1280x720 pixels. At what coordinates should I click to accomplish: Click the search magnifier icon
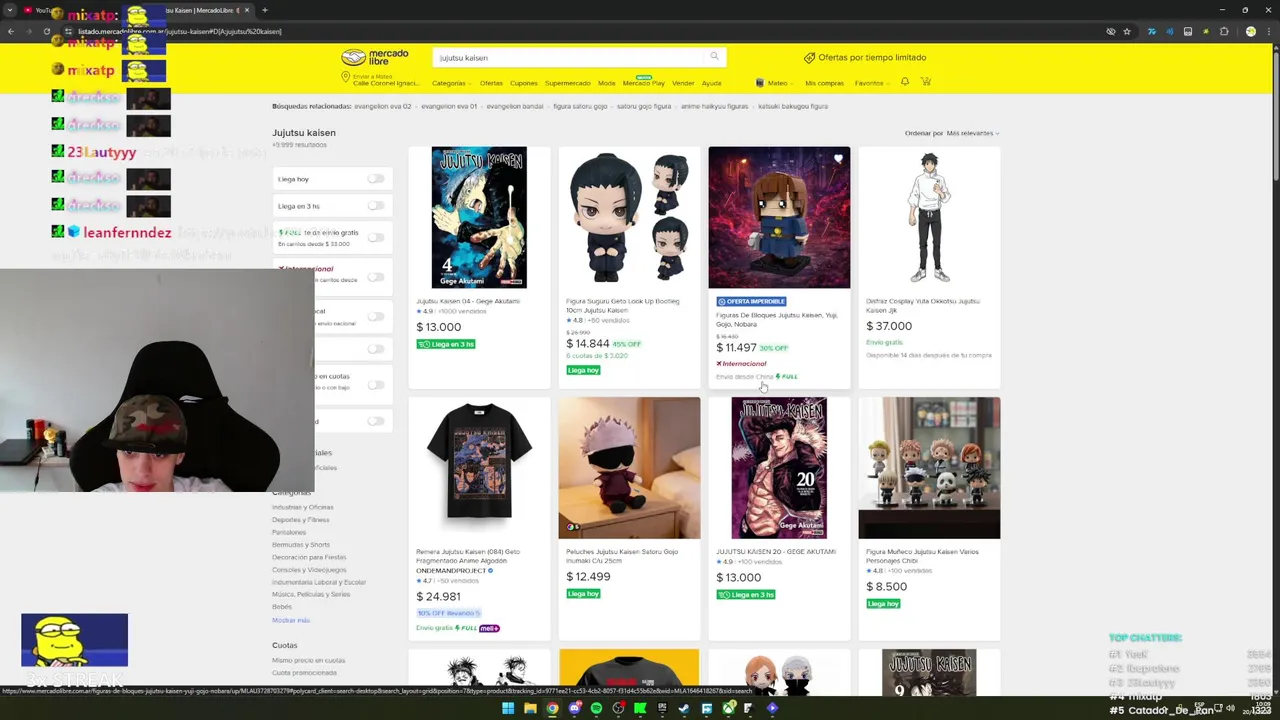point(714,57)
